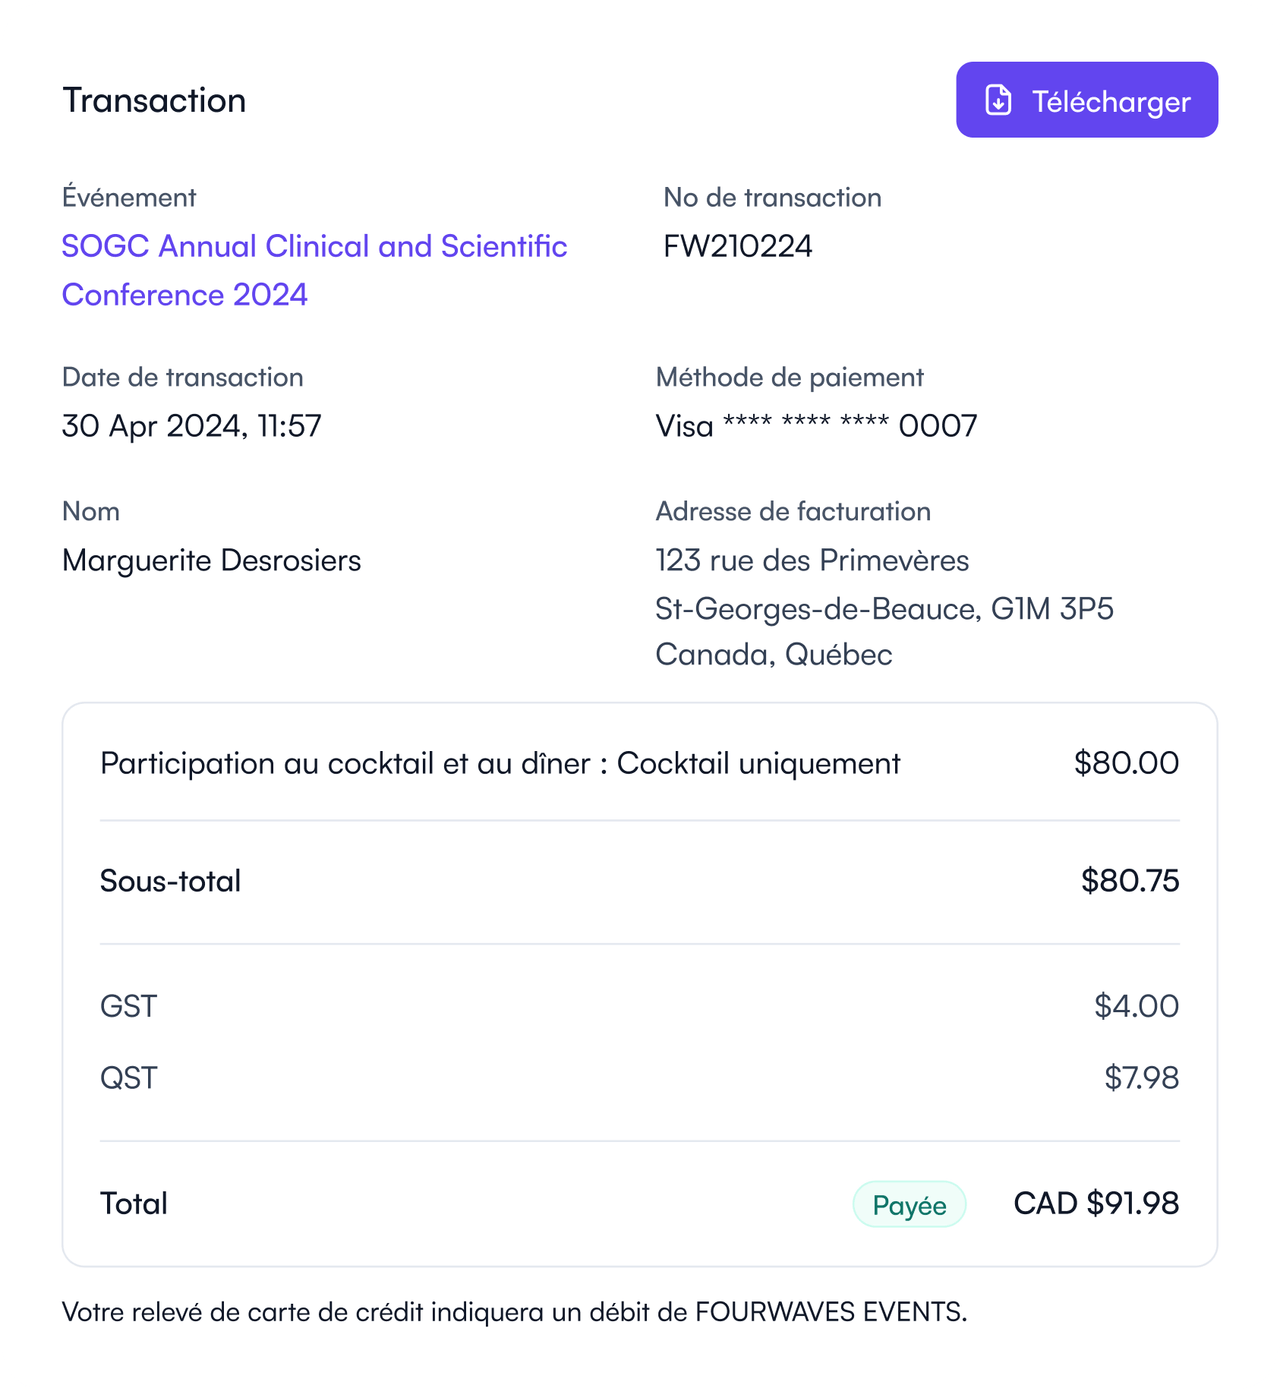Click the Sous-total amount $80.75
1280x1392 pixels.
click(x=1130, y=881)
